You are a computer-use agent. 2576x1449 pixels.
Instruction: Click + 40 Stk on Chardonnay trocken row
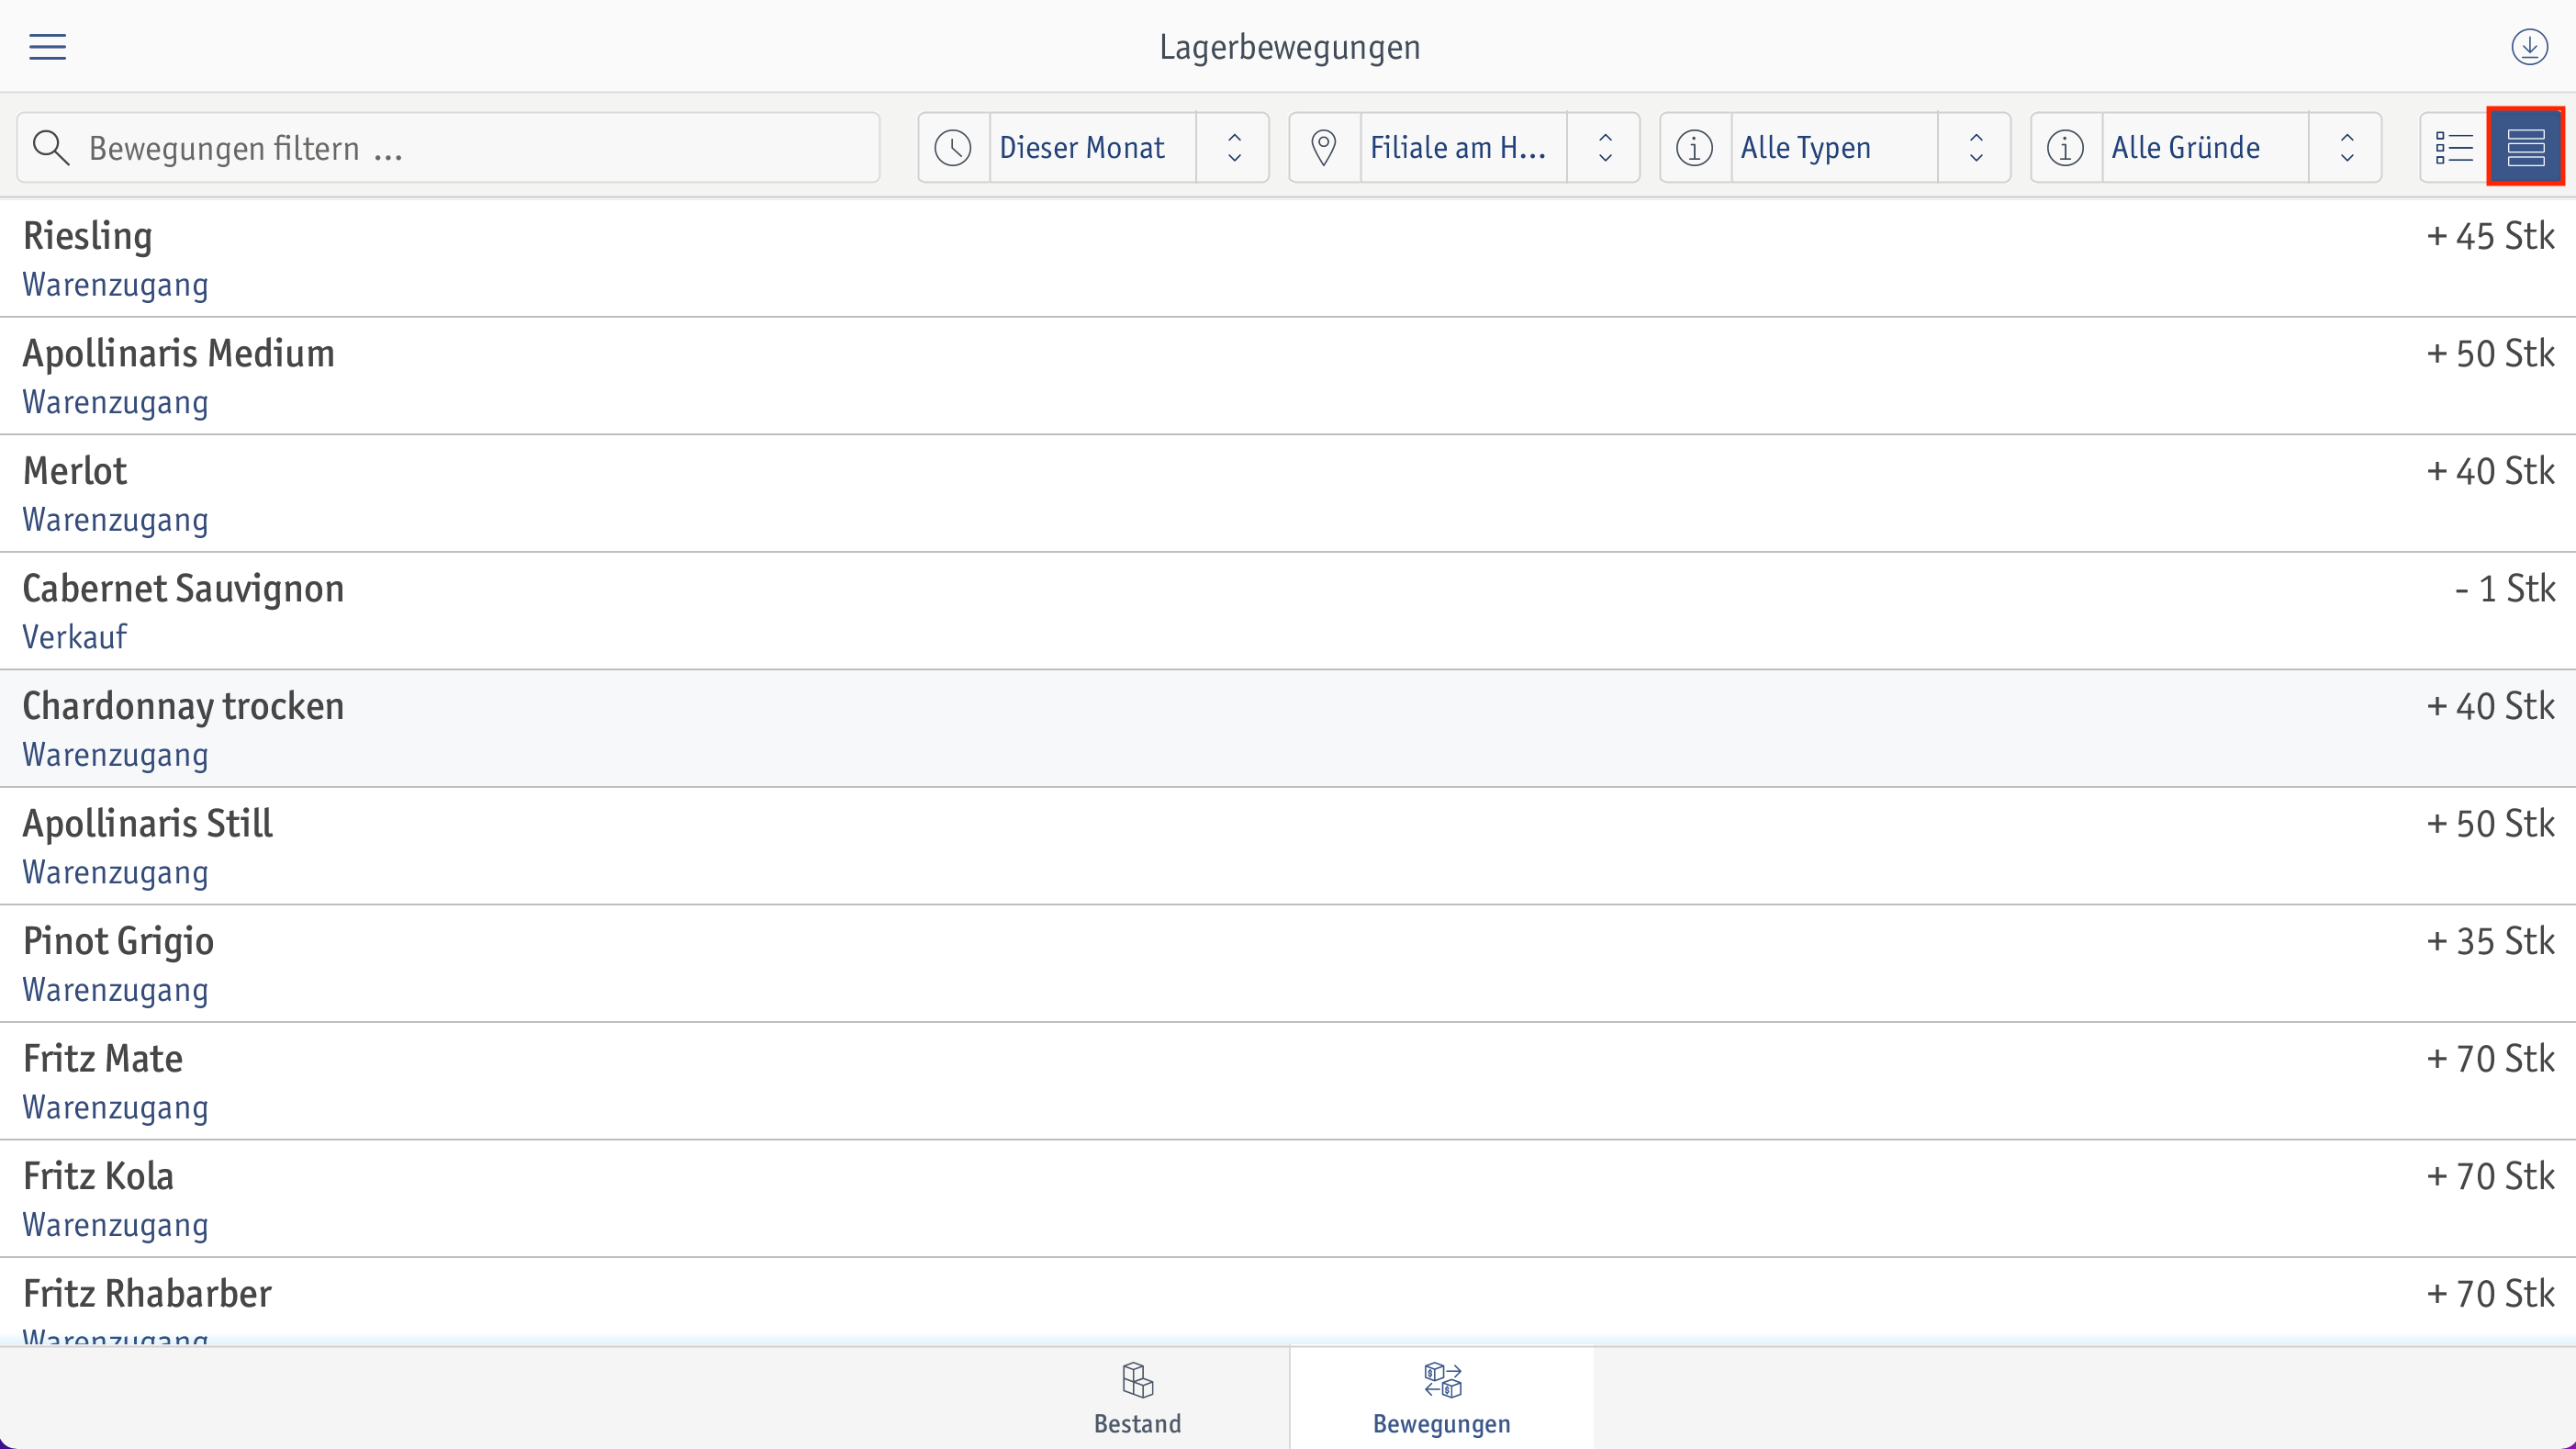pyautogui.click(x=2490, y=706)
